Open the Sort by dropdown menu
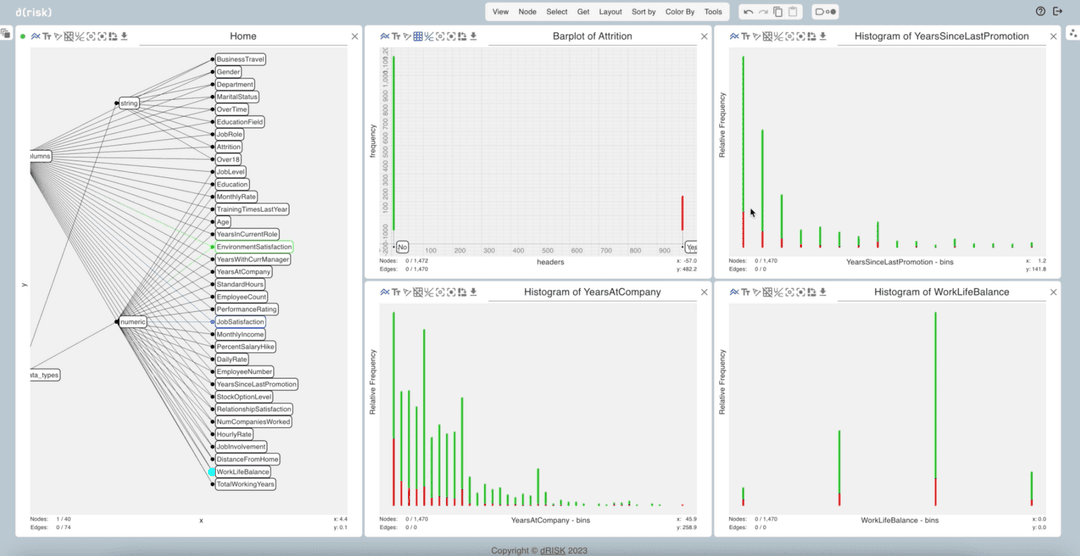Image resolution: width=1080 pixels, height=556 pixels. pos(644,12)
